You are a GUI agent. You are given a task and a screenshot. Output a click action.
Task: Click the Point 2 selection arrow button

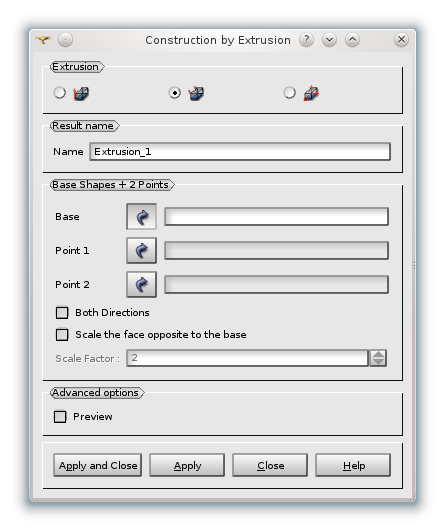tap(141, 284)
